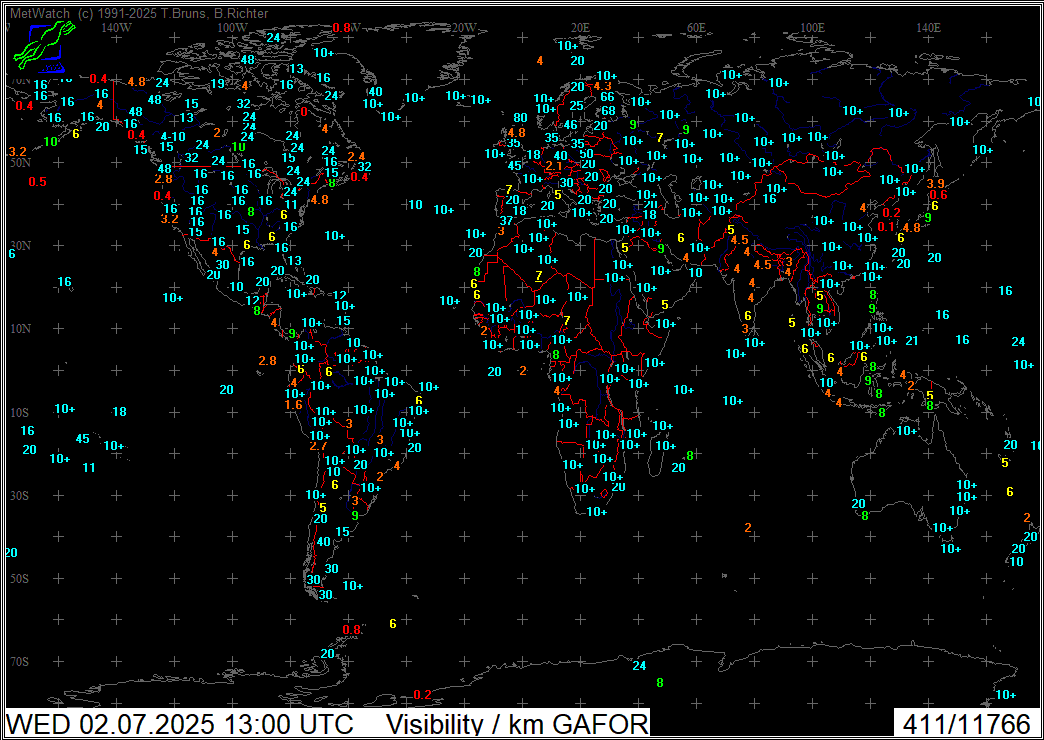The height and width of the screenshot is (740, 1044).
Task: Click the 66 km visibility reading
Action: point(607,97)
